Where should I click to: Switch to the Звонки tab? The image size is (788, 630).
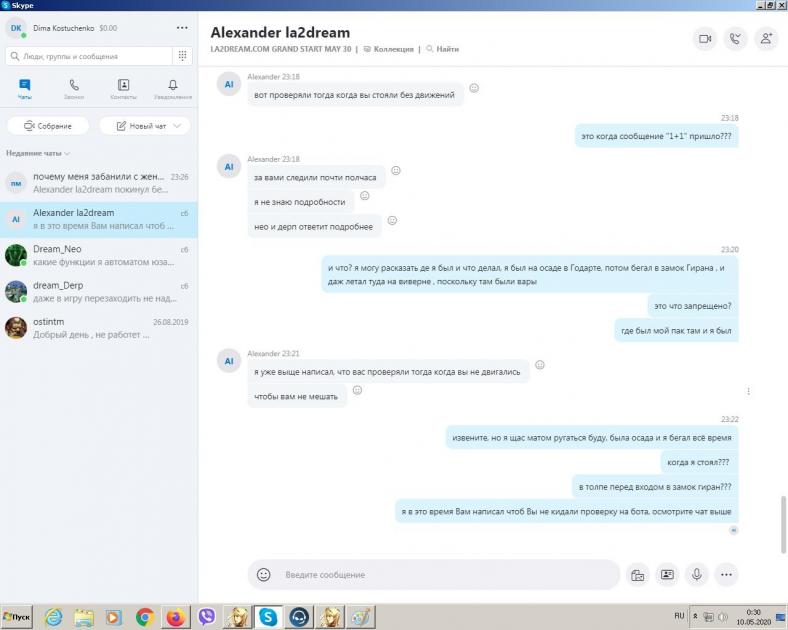(x=74, y=89)
